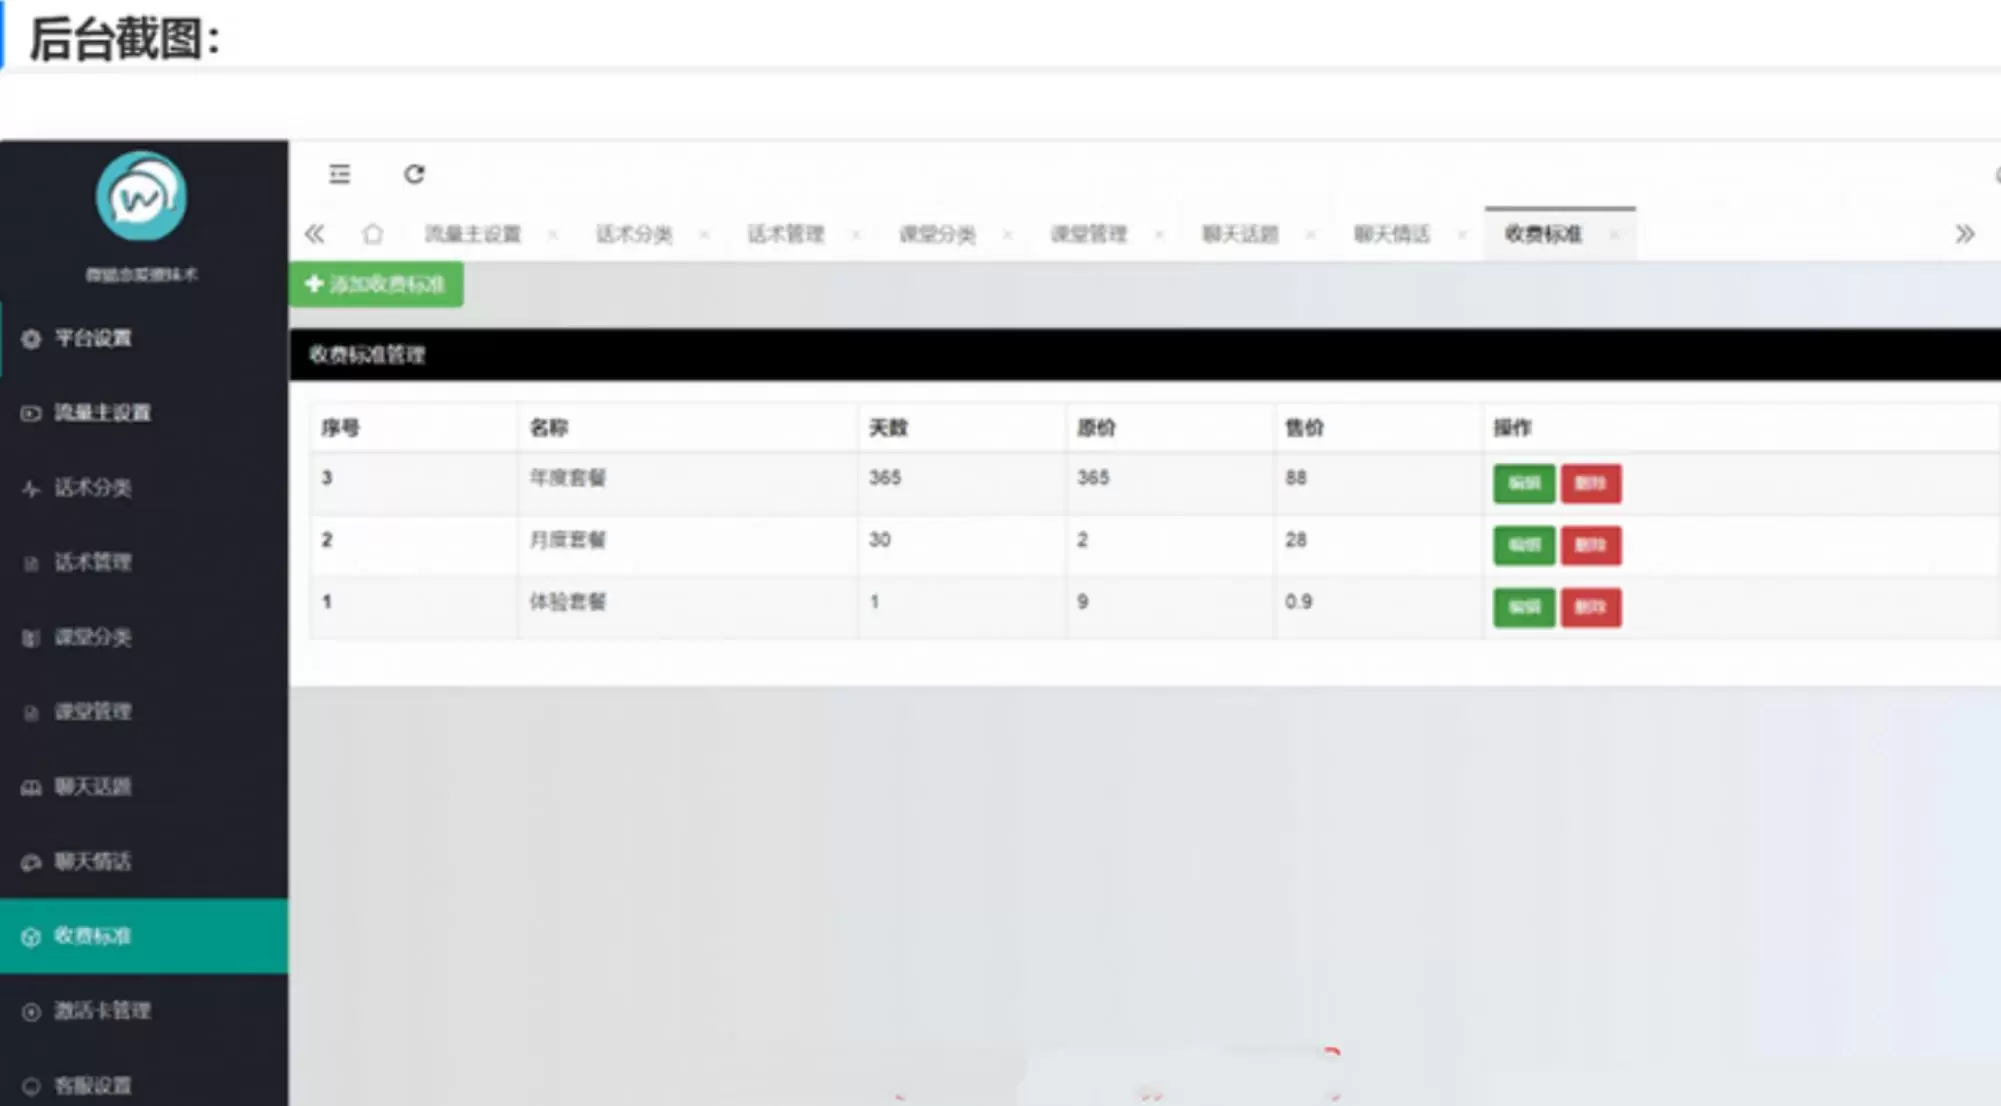The width and height of the screenshot is (2001, 1106).
Task: Close the 话术分类 tab
Action: [704, 235]
